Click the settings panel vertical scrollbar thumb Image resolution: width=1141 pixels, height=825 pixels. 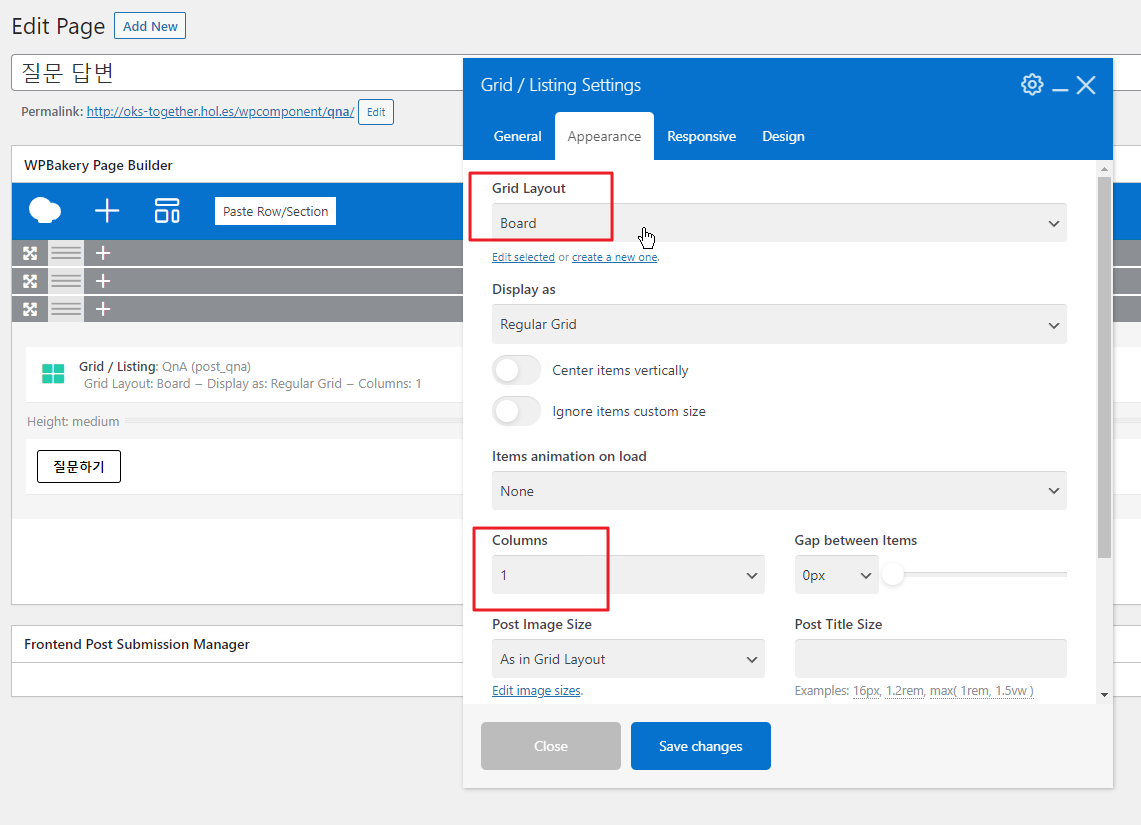[x=1104, y=367]
